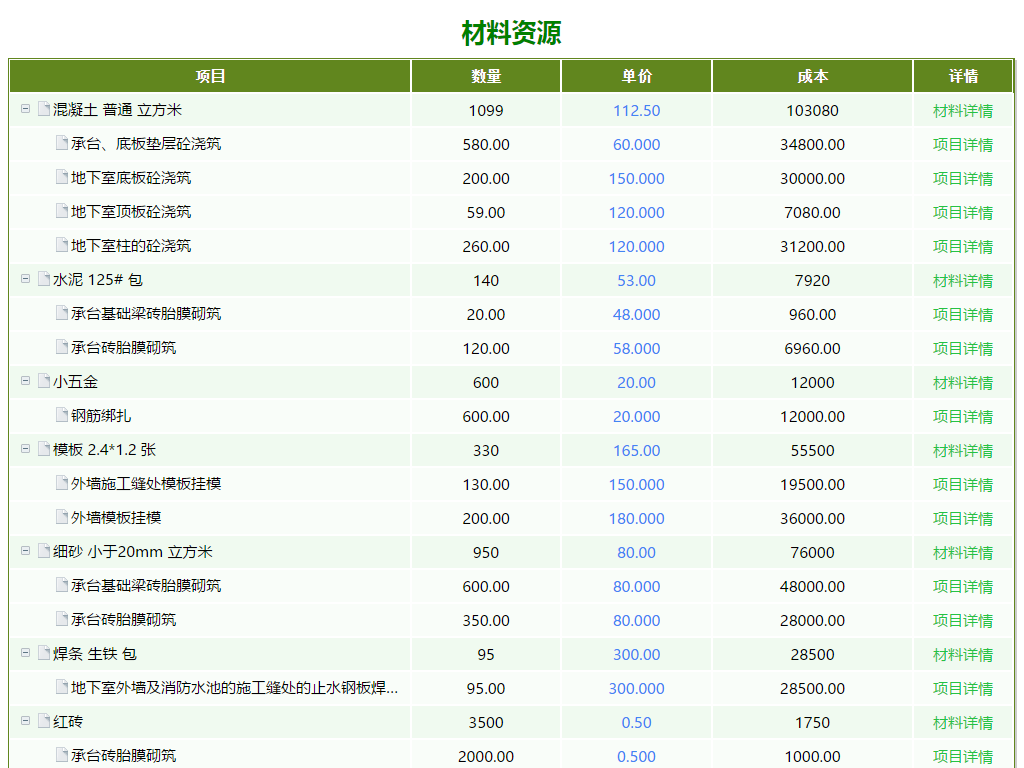This screenshot has height=768, width=1024.
Task: Open 材料详情 for 红砖
Action: (x=963, y=722)
